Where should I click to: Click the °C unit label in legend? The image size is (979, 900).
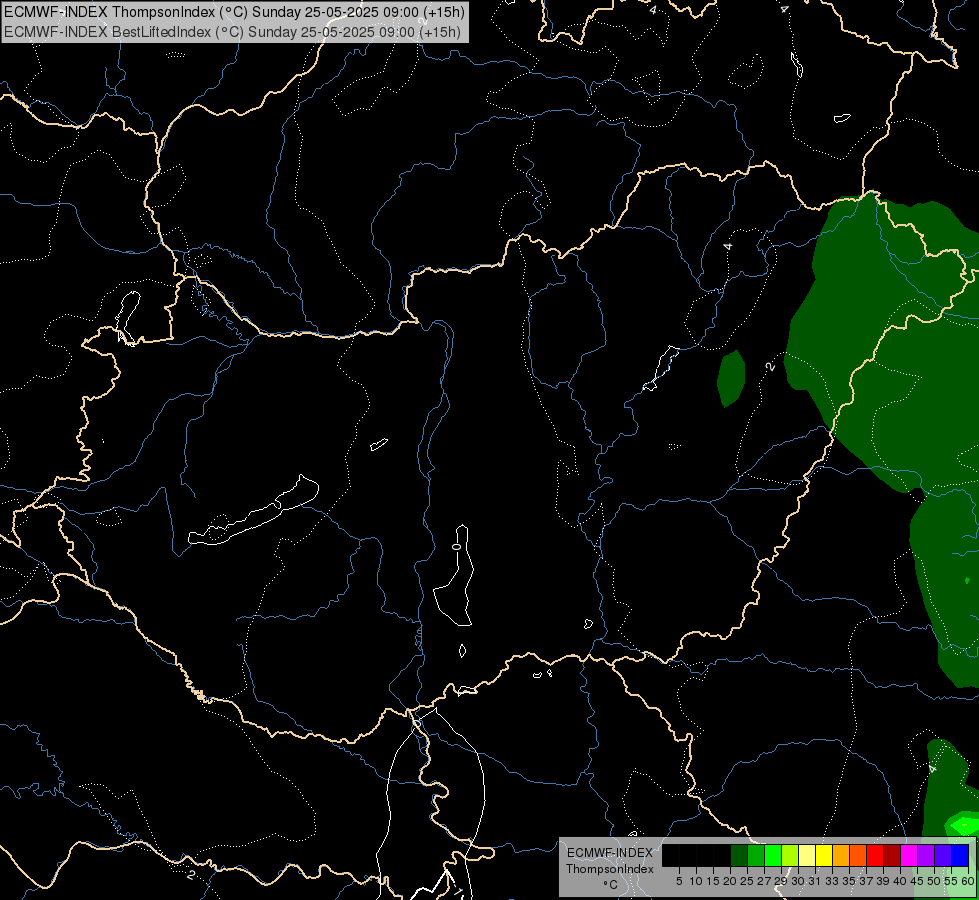(x=611, y=884)
